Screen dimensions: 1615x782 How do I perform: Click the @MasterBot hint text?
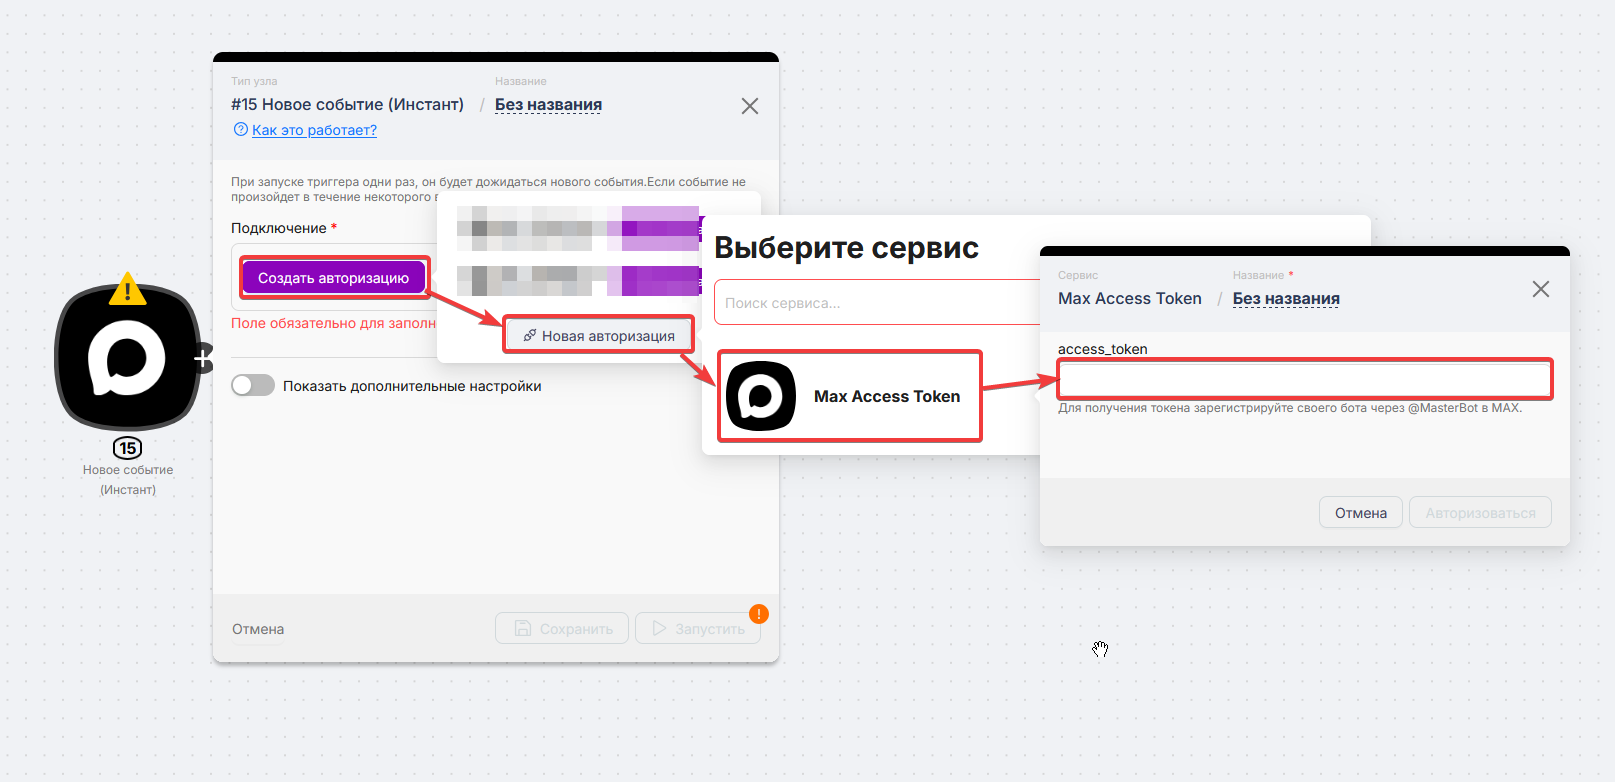[1290, 408]
